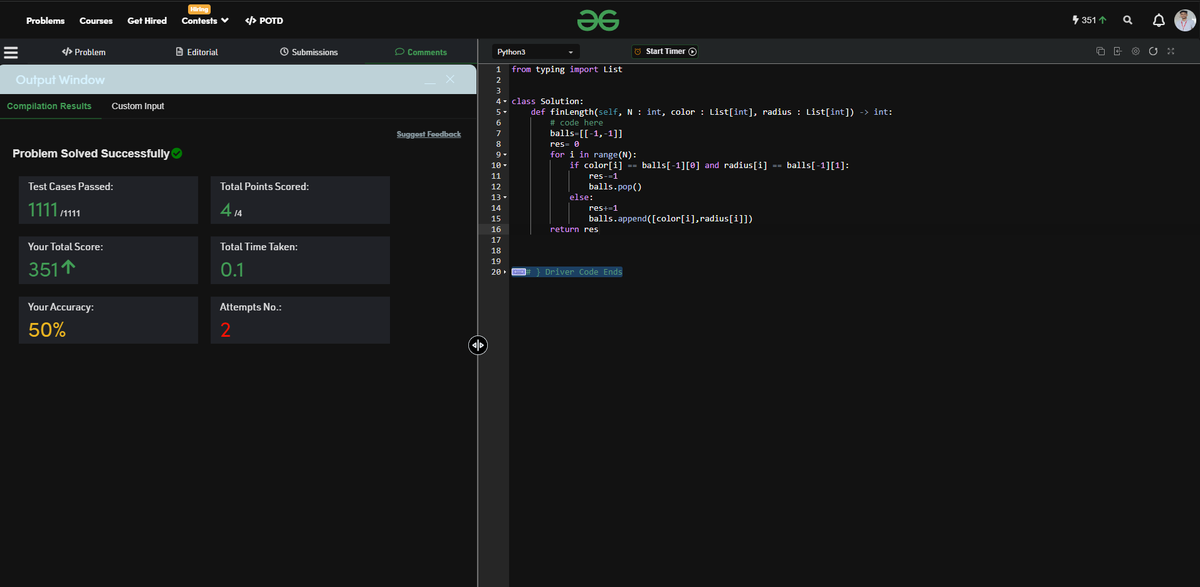Collapse the for loop fold at line 9
Viewport: 1200px width, 587px height.
507,154
